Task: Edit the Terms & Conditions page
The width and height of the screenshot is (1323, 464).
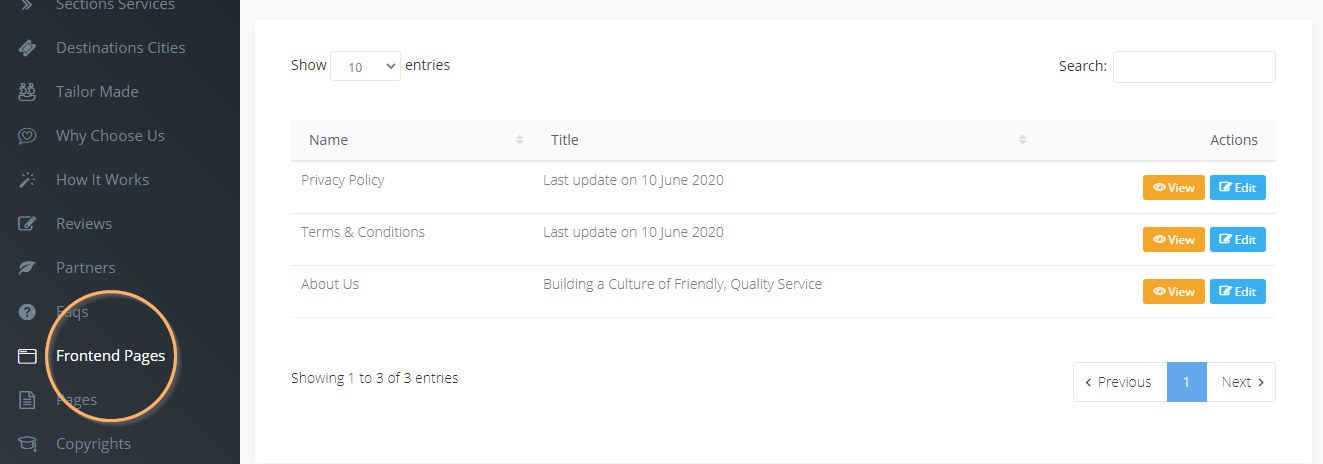Action: [1237, 240]
